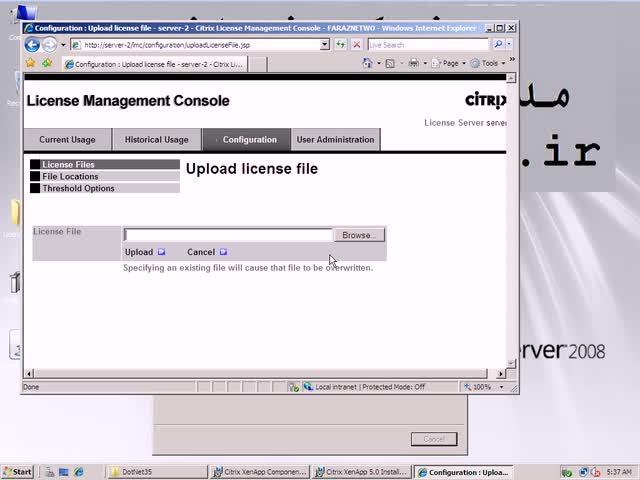640x480 pixels.
Task: Click the Refresh page icon
Action: [x=340, y=44]
